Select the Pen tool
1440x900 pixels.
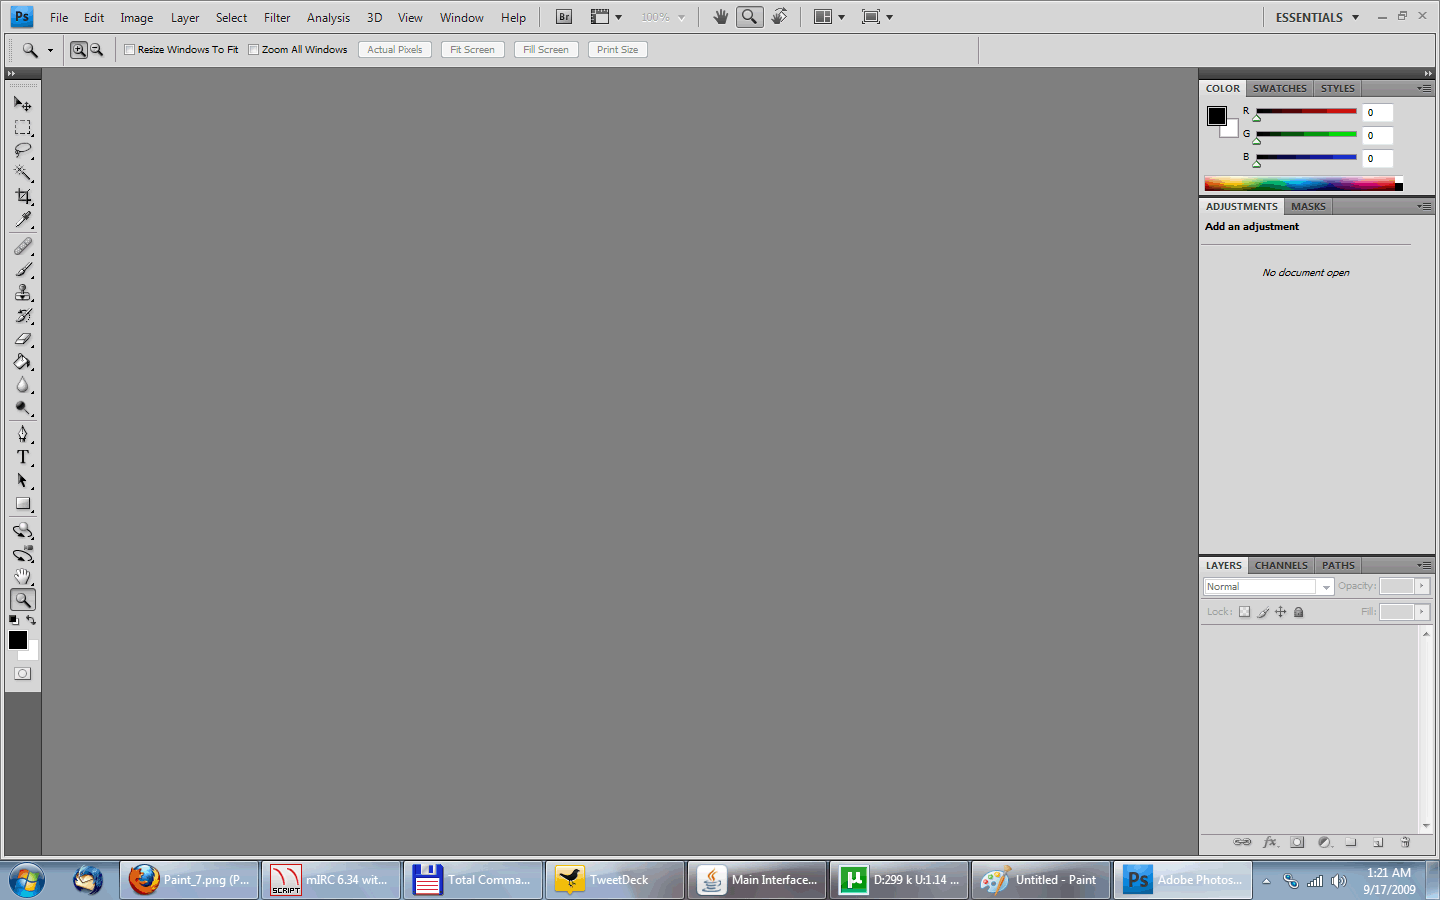point(23,434)
